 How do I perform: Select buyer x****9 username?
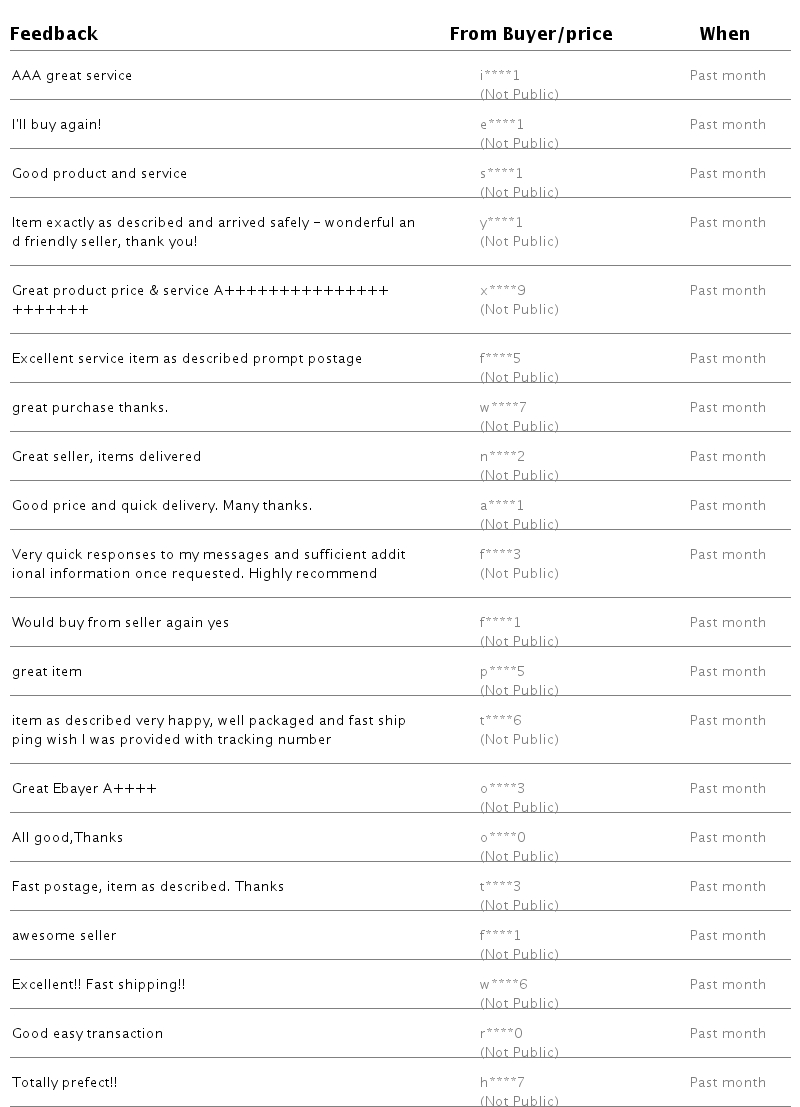pos(503,291)
